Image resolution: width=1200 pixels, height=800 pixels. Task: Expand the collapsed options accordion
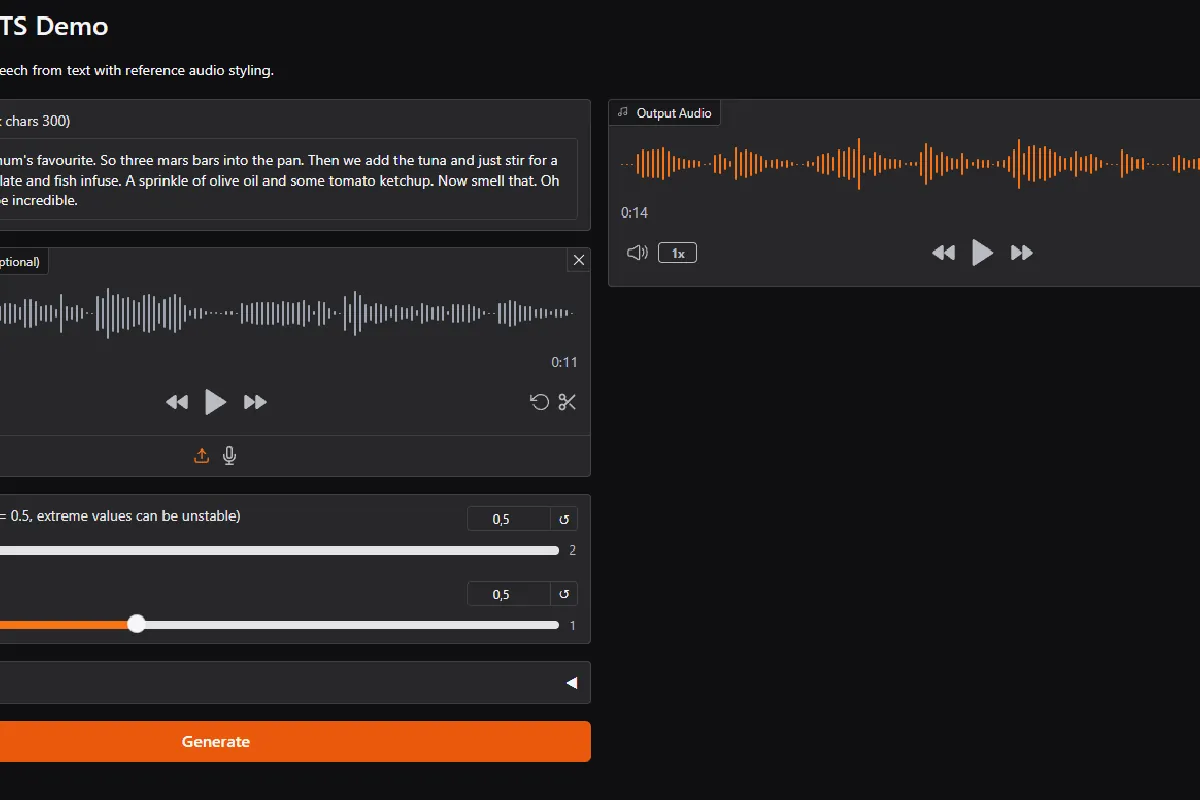pyautogui.click(x=295, y=683)
